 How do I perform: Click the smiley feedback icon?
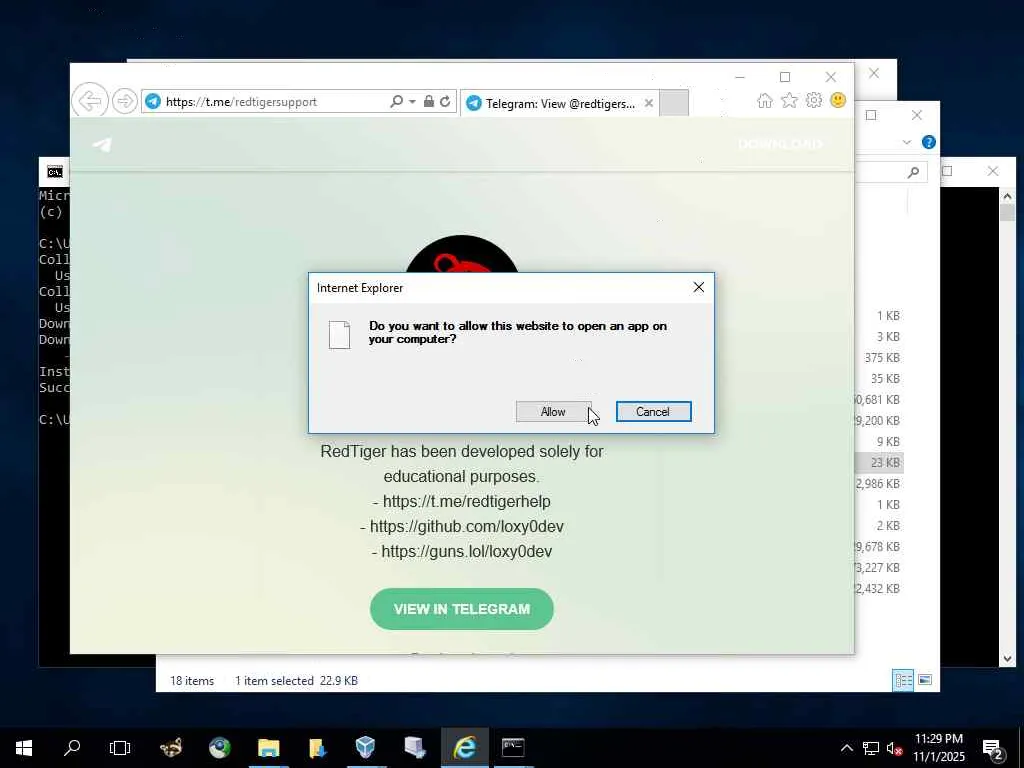pos(838,101)
